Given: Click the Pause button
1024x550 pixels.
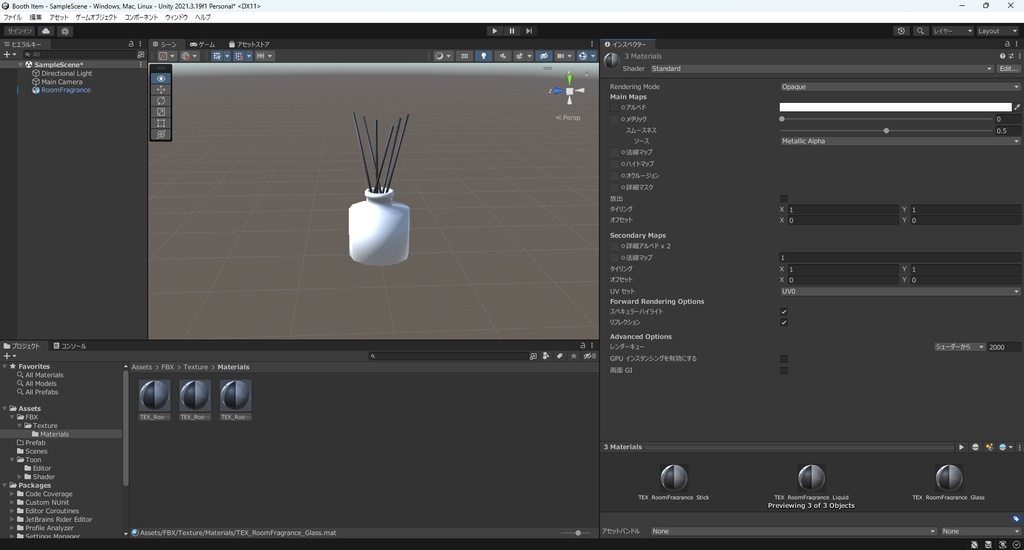Looking at the screenshot, I should point(512,31).
